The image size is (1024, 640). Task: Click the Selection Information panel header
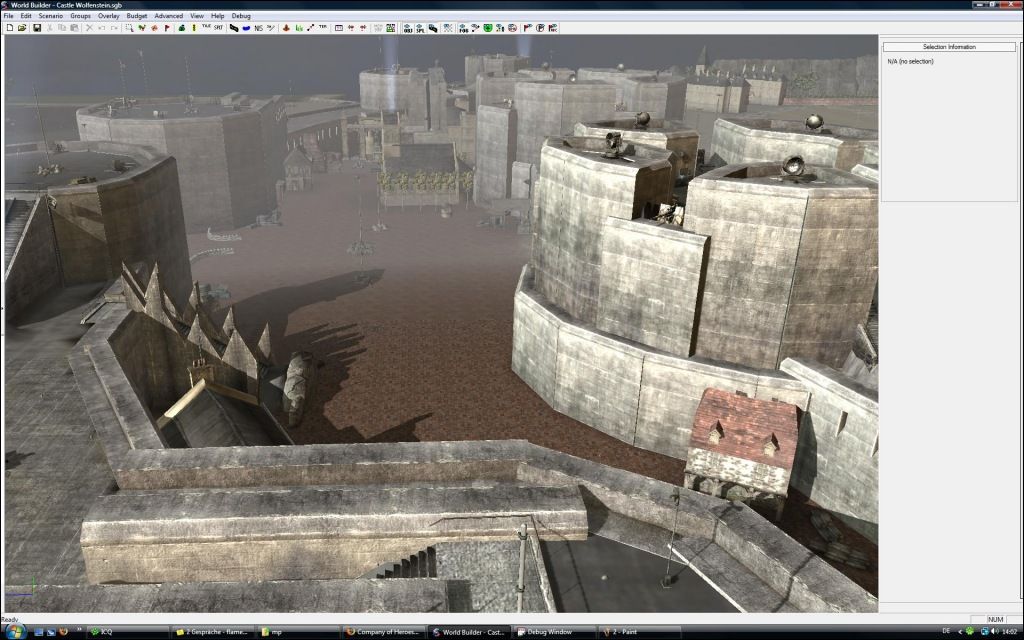[x=948, y=47]
